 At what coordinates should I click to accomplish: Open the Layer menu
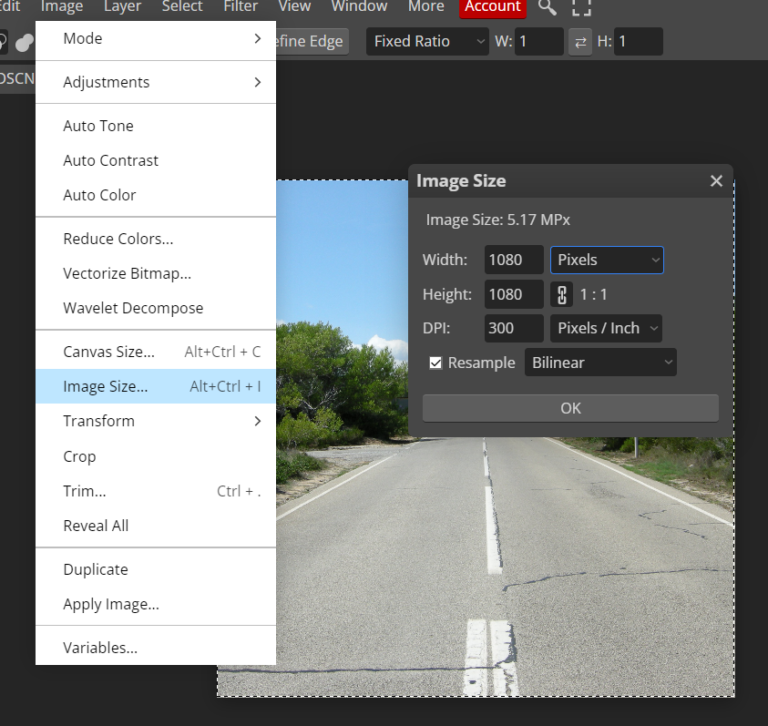(122, 7)
